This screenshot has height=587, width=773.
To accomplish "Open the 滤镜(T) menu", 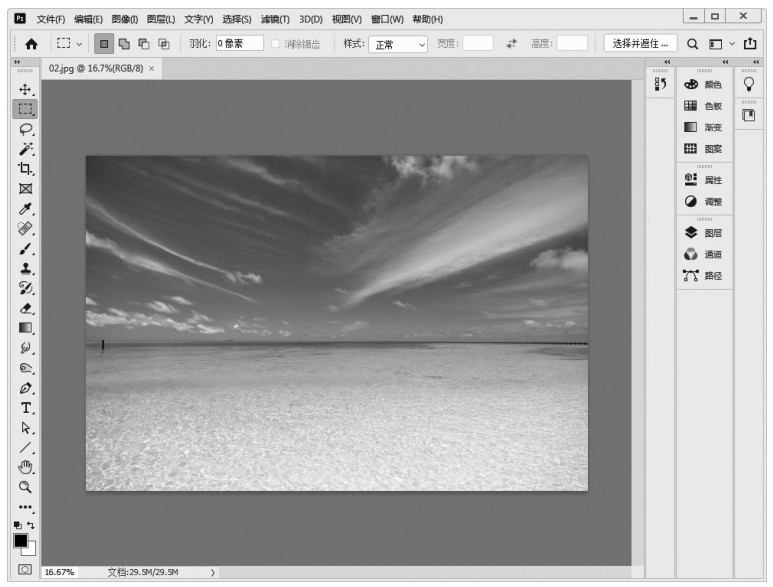I will point(275,18).
